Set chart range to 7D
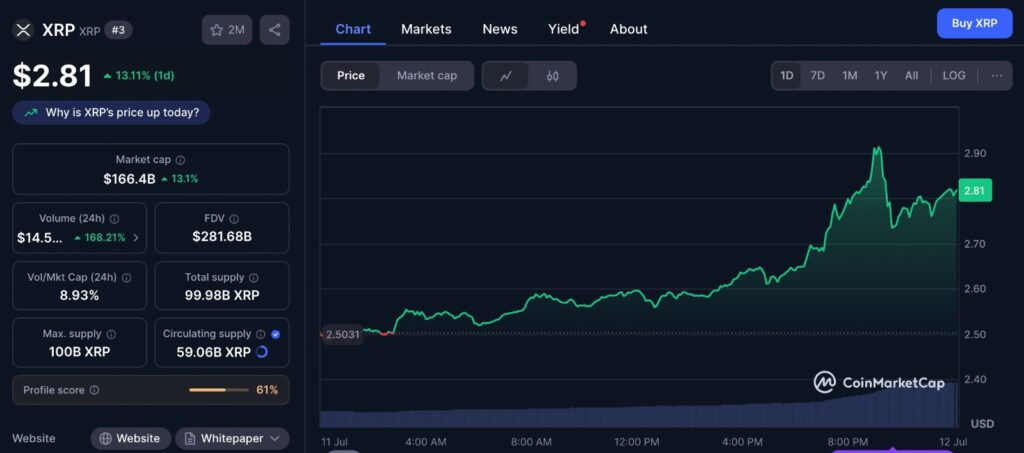1024x453 pixels. point(818,76)
